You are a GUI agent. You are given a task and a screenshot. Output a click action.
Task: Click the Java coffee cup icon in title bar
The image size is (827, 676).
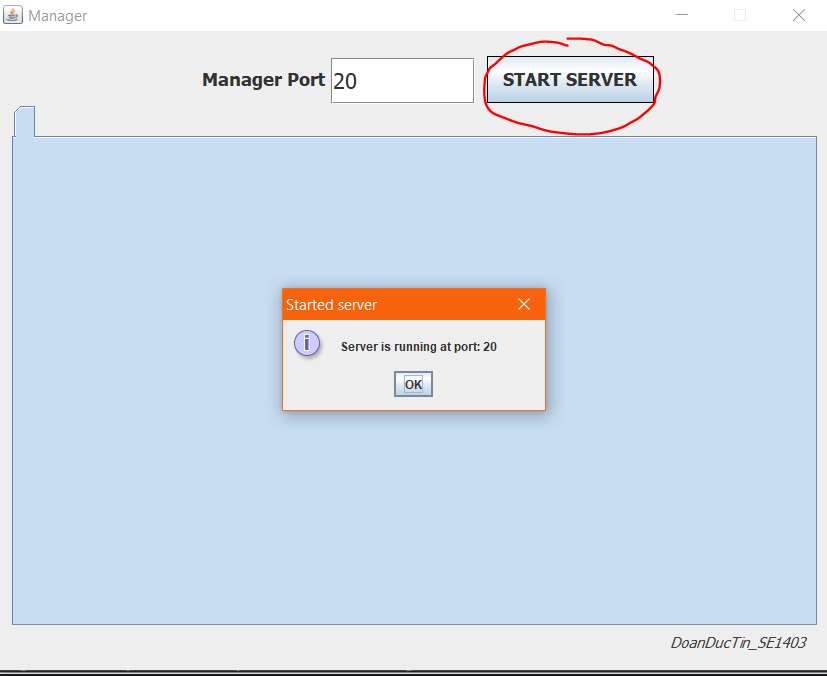(x=13, y=15)
